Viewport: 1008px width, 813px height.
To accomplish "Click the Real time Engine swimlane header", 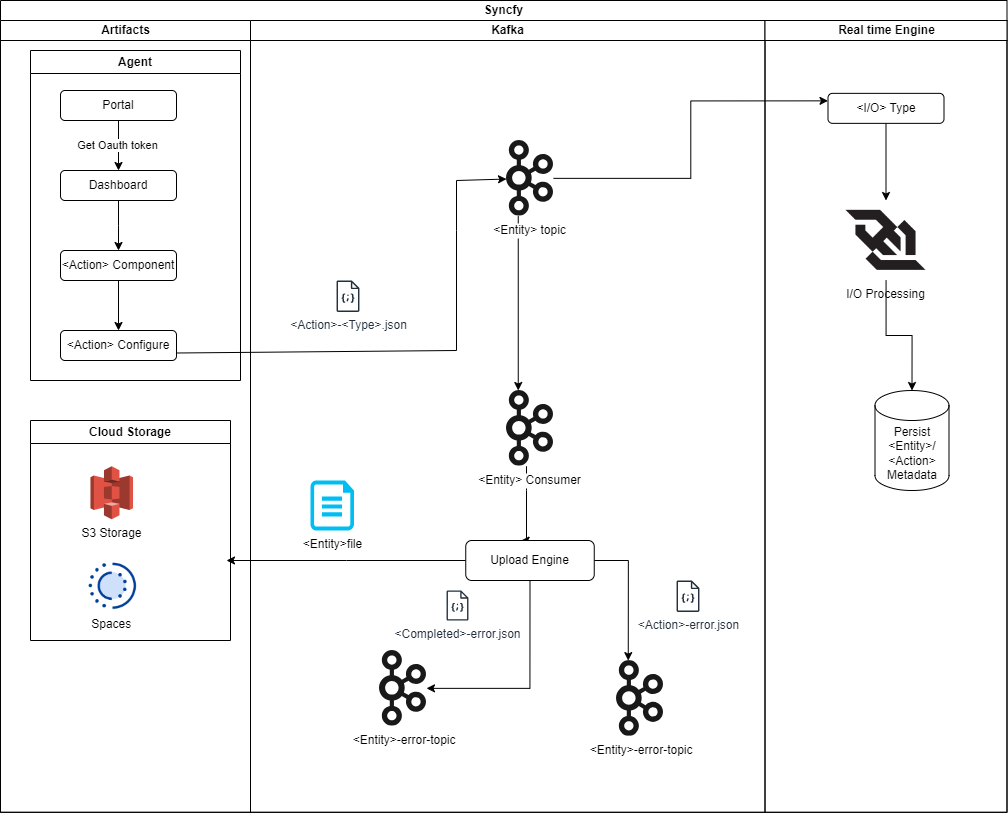I will click(x=886, y=30).
